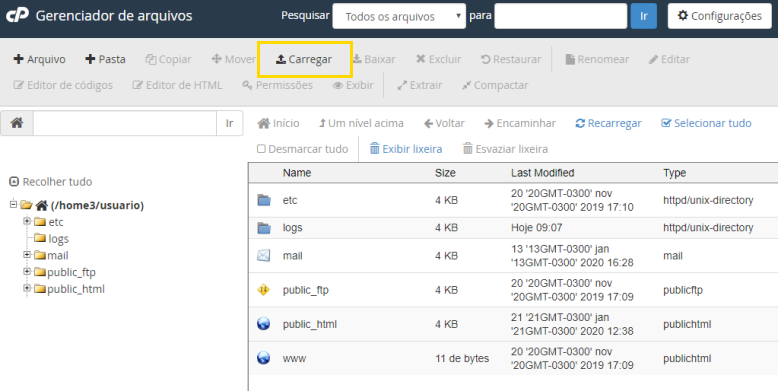The height and width of the screenshot is (391, 778).
Task: Click the Copiar toolbar item
Action: [x=168, y=60]
